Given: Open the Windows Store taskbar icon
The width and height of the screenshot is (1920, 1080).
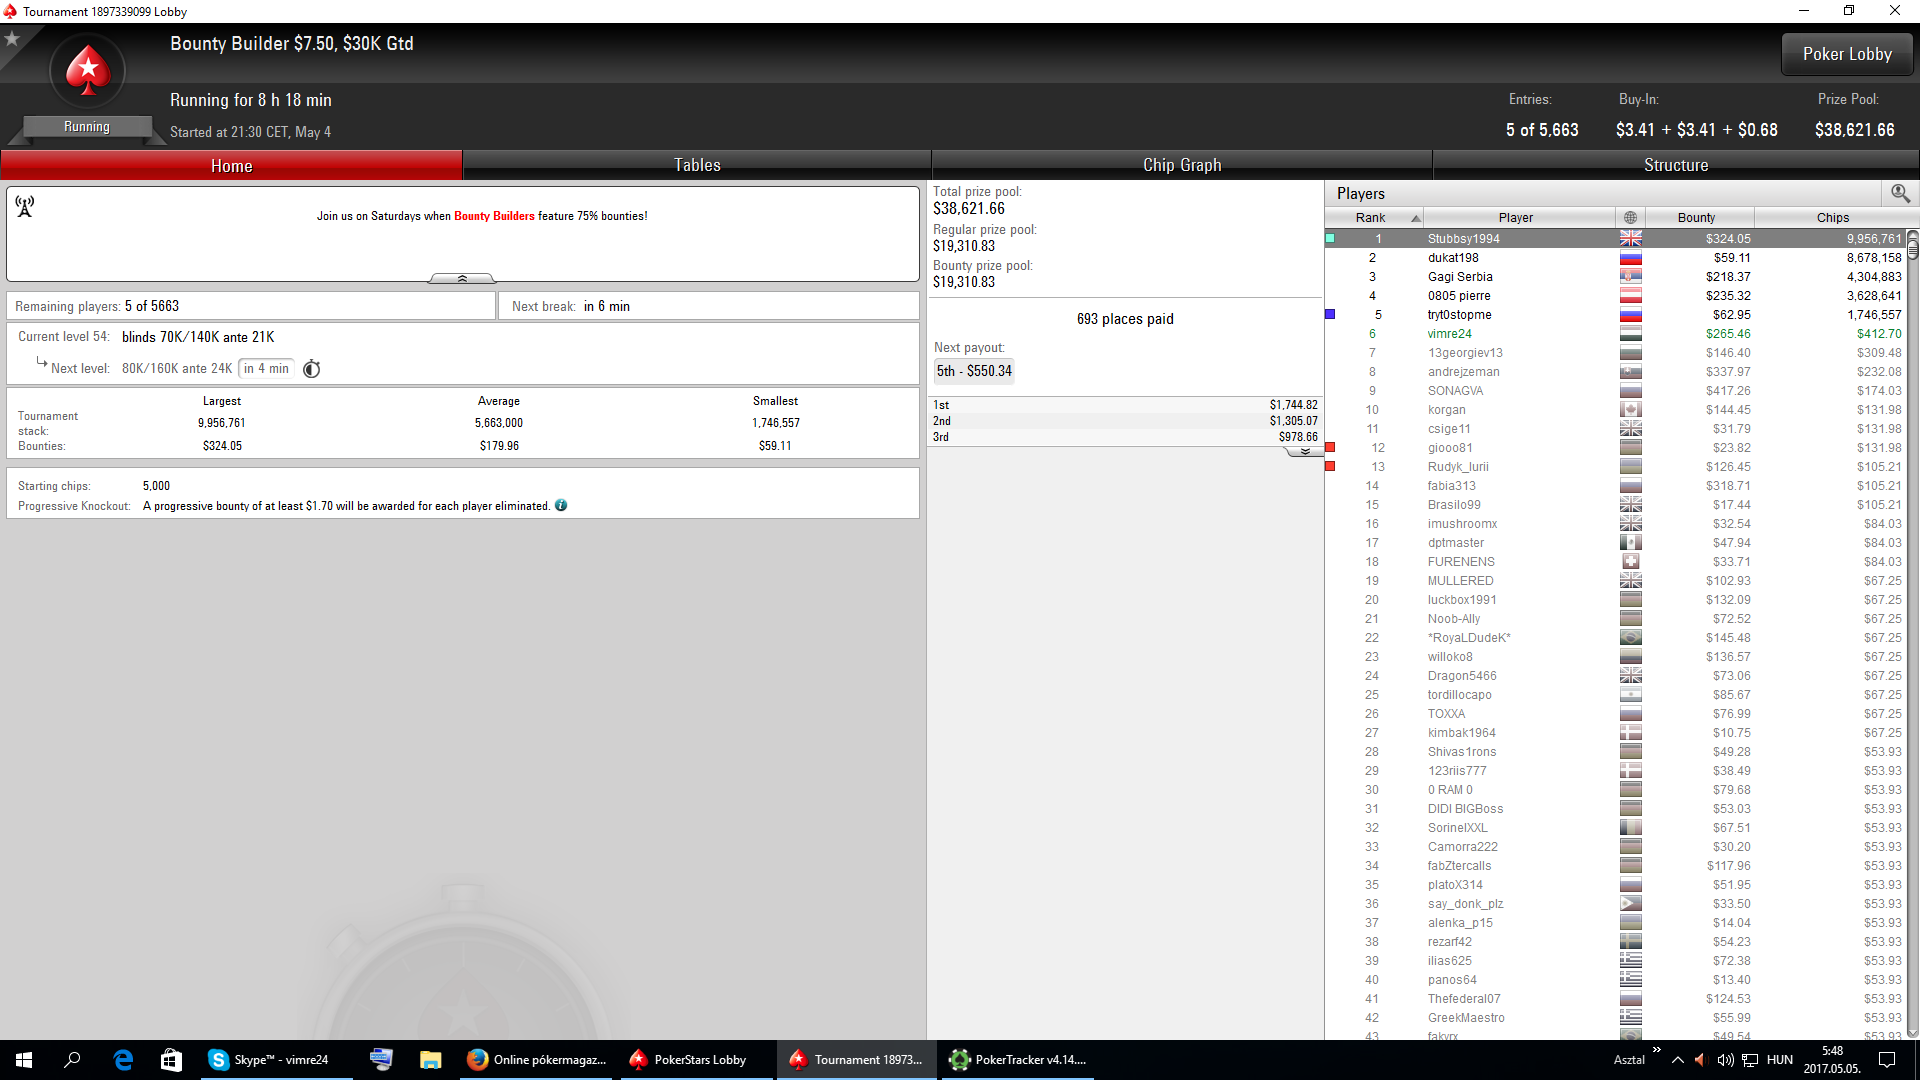Looking at the screenshot, I should pos(171,1060).
